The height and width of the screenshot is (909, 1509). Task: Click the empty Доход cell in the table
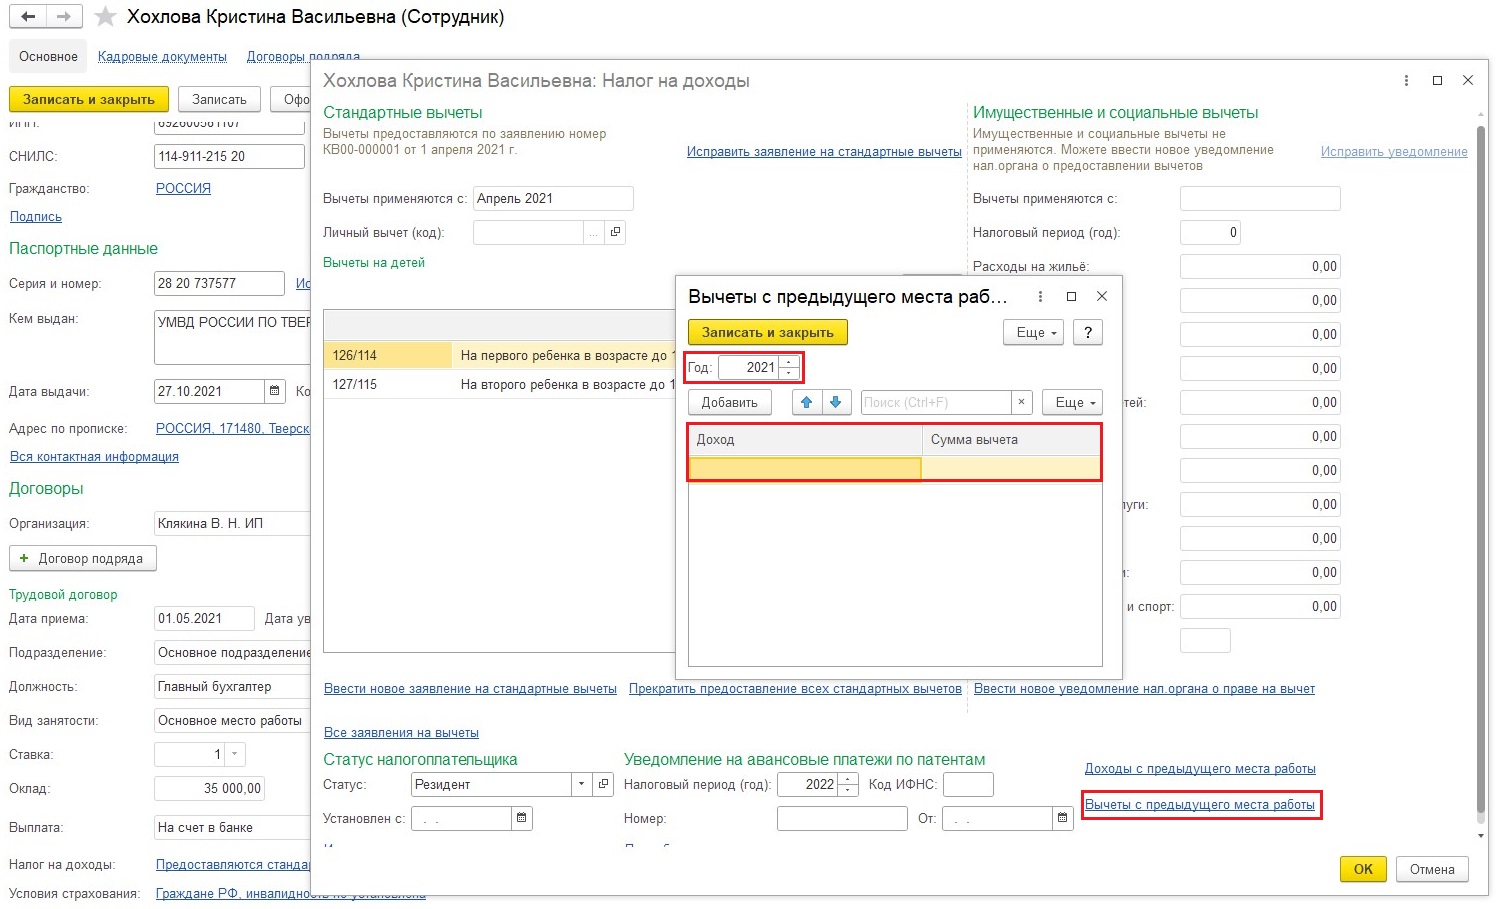805,469
